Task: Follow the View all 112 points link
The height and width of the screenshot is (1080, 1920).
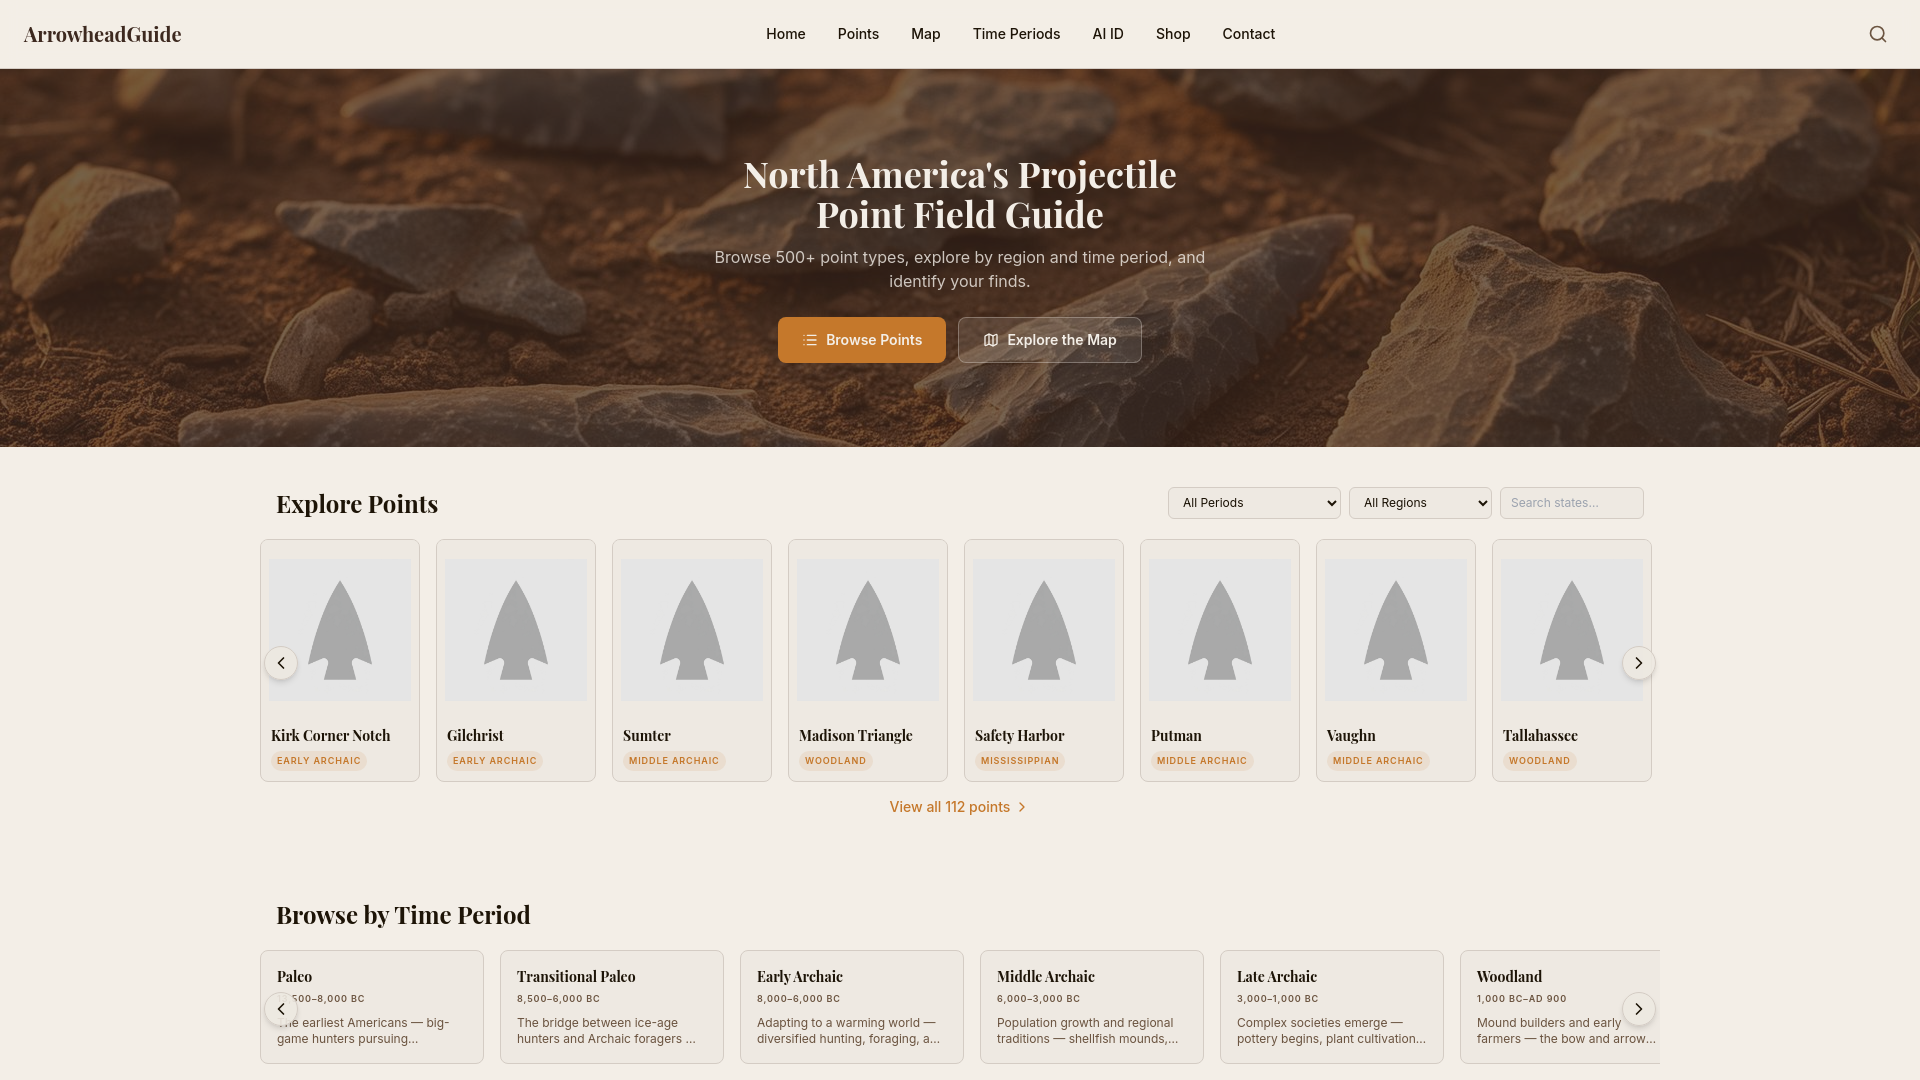Action: point(958,807)
